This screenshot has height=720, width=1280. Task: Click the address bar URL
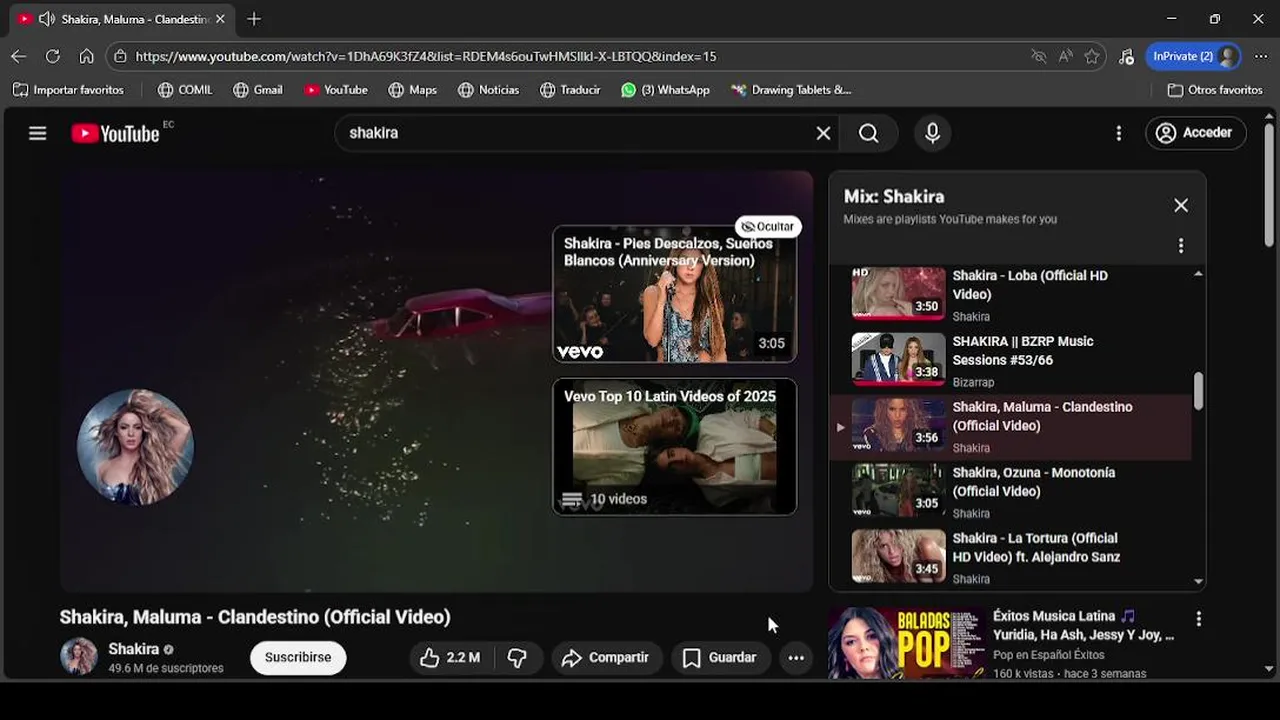click(426, 56)
